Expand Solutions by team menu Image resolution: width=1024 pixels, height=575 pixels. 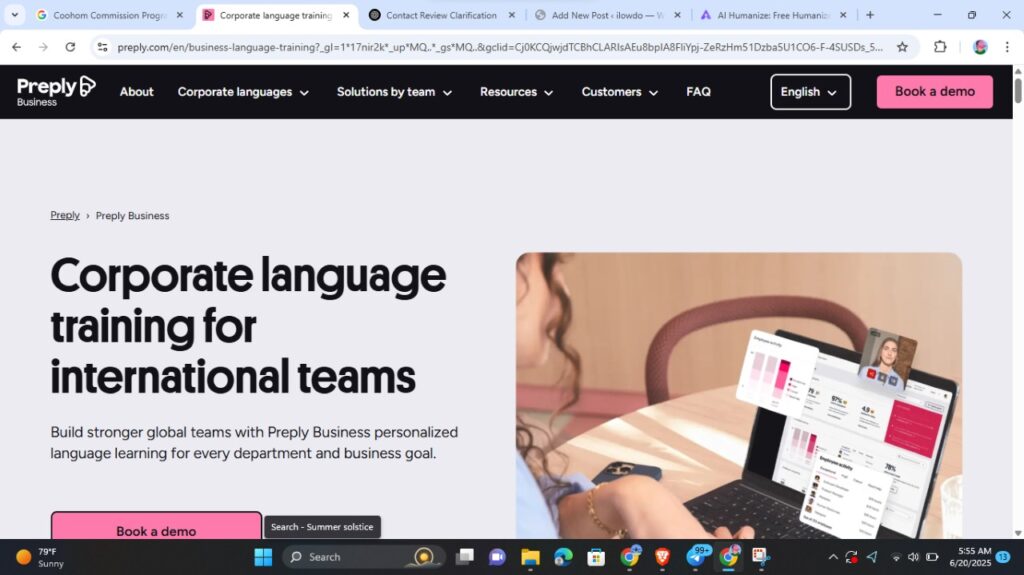(x=394, y=92)
